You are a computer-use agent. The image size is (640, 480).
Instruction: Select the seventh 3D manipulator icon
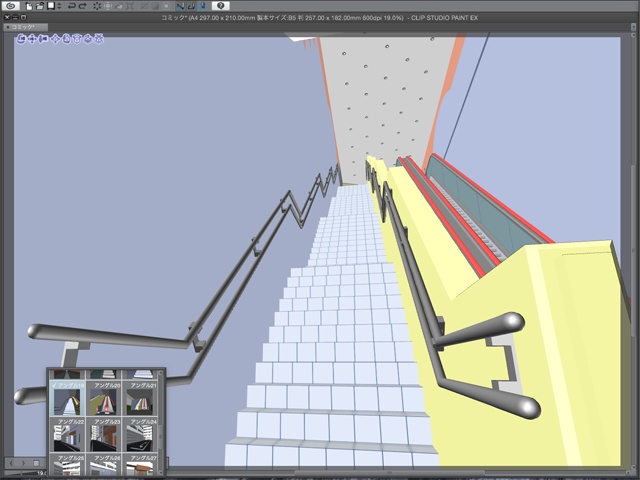[x=87, y=39]
